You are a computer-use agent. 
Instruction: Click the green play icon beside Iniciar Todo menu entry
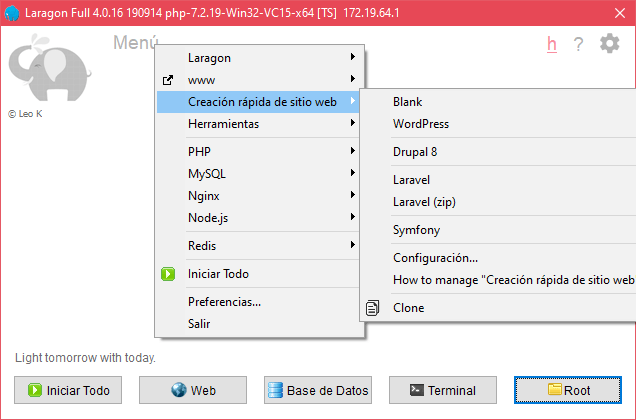tap(168, 274)
